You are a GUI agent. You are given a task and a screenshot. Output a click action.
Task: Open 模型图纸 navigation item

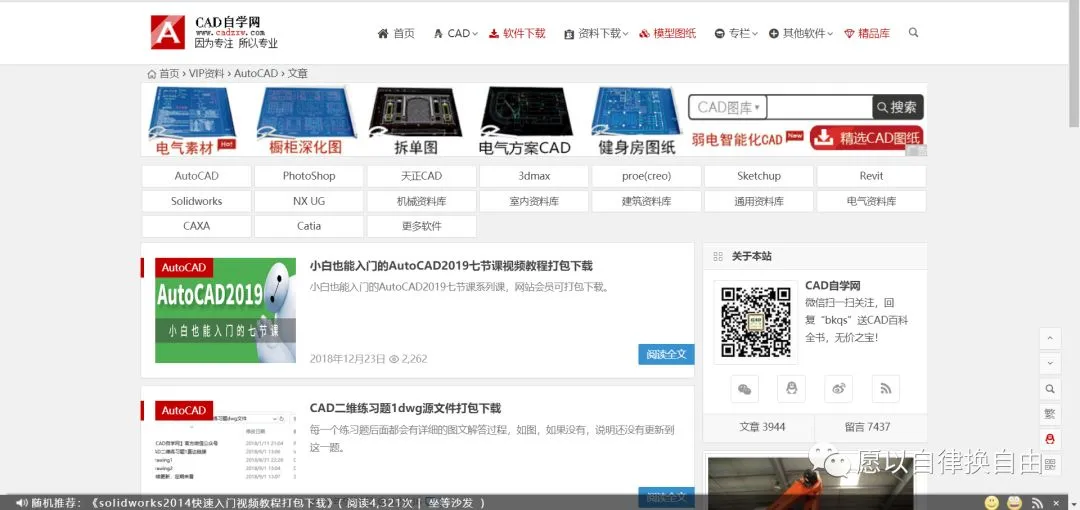point(667,33)
